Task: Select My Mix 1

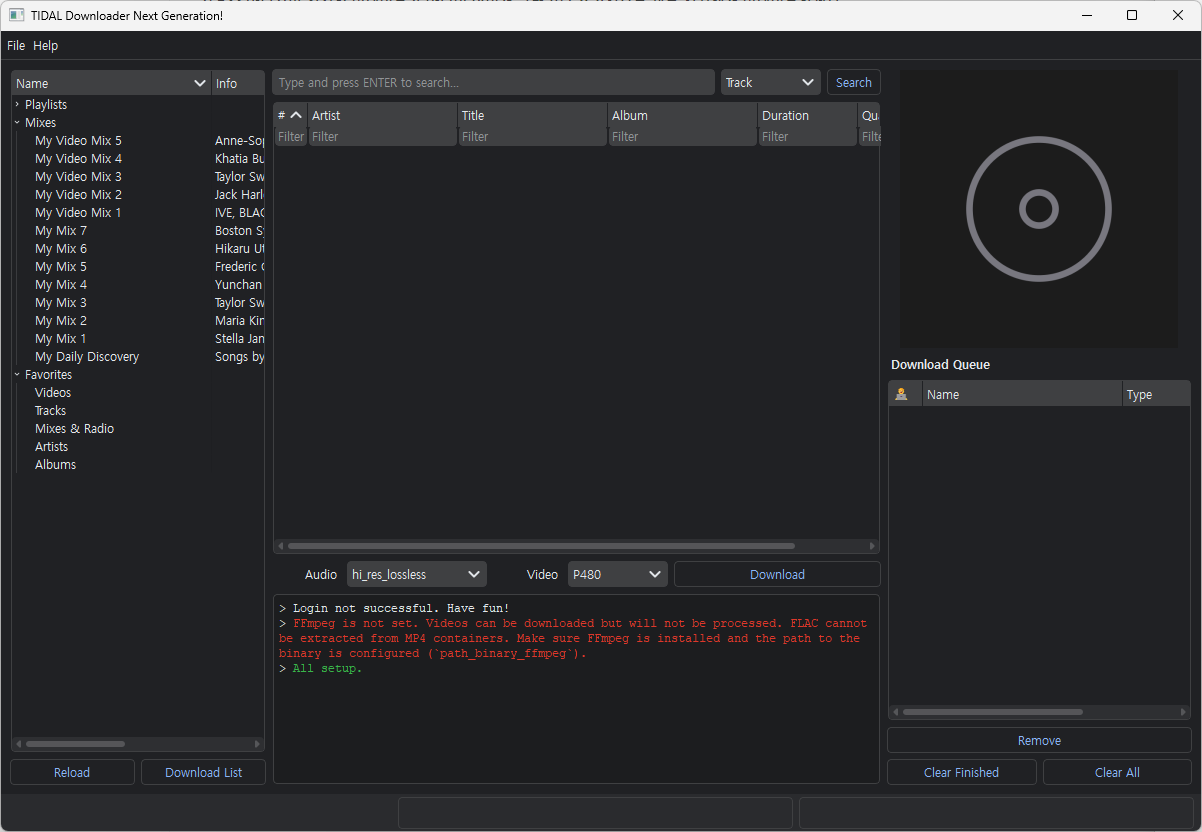Action: (61, 338)
